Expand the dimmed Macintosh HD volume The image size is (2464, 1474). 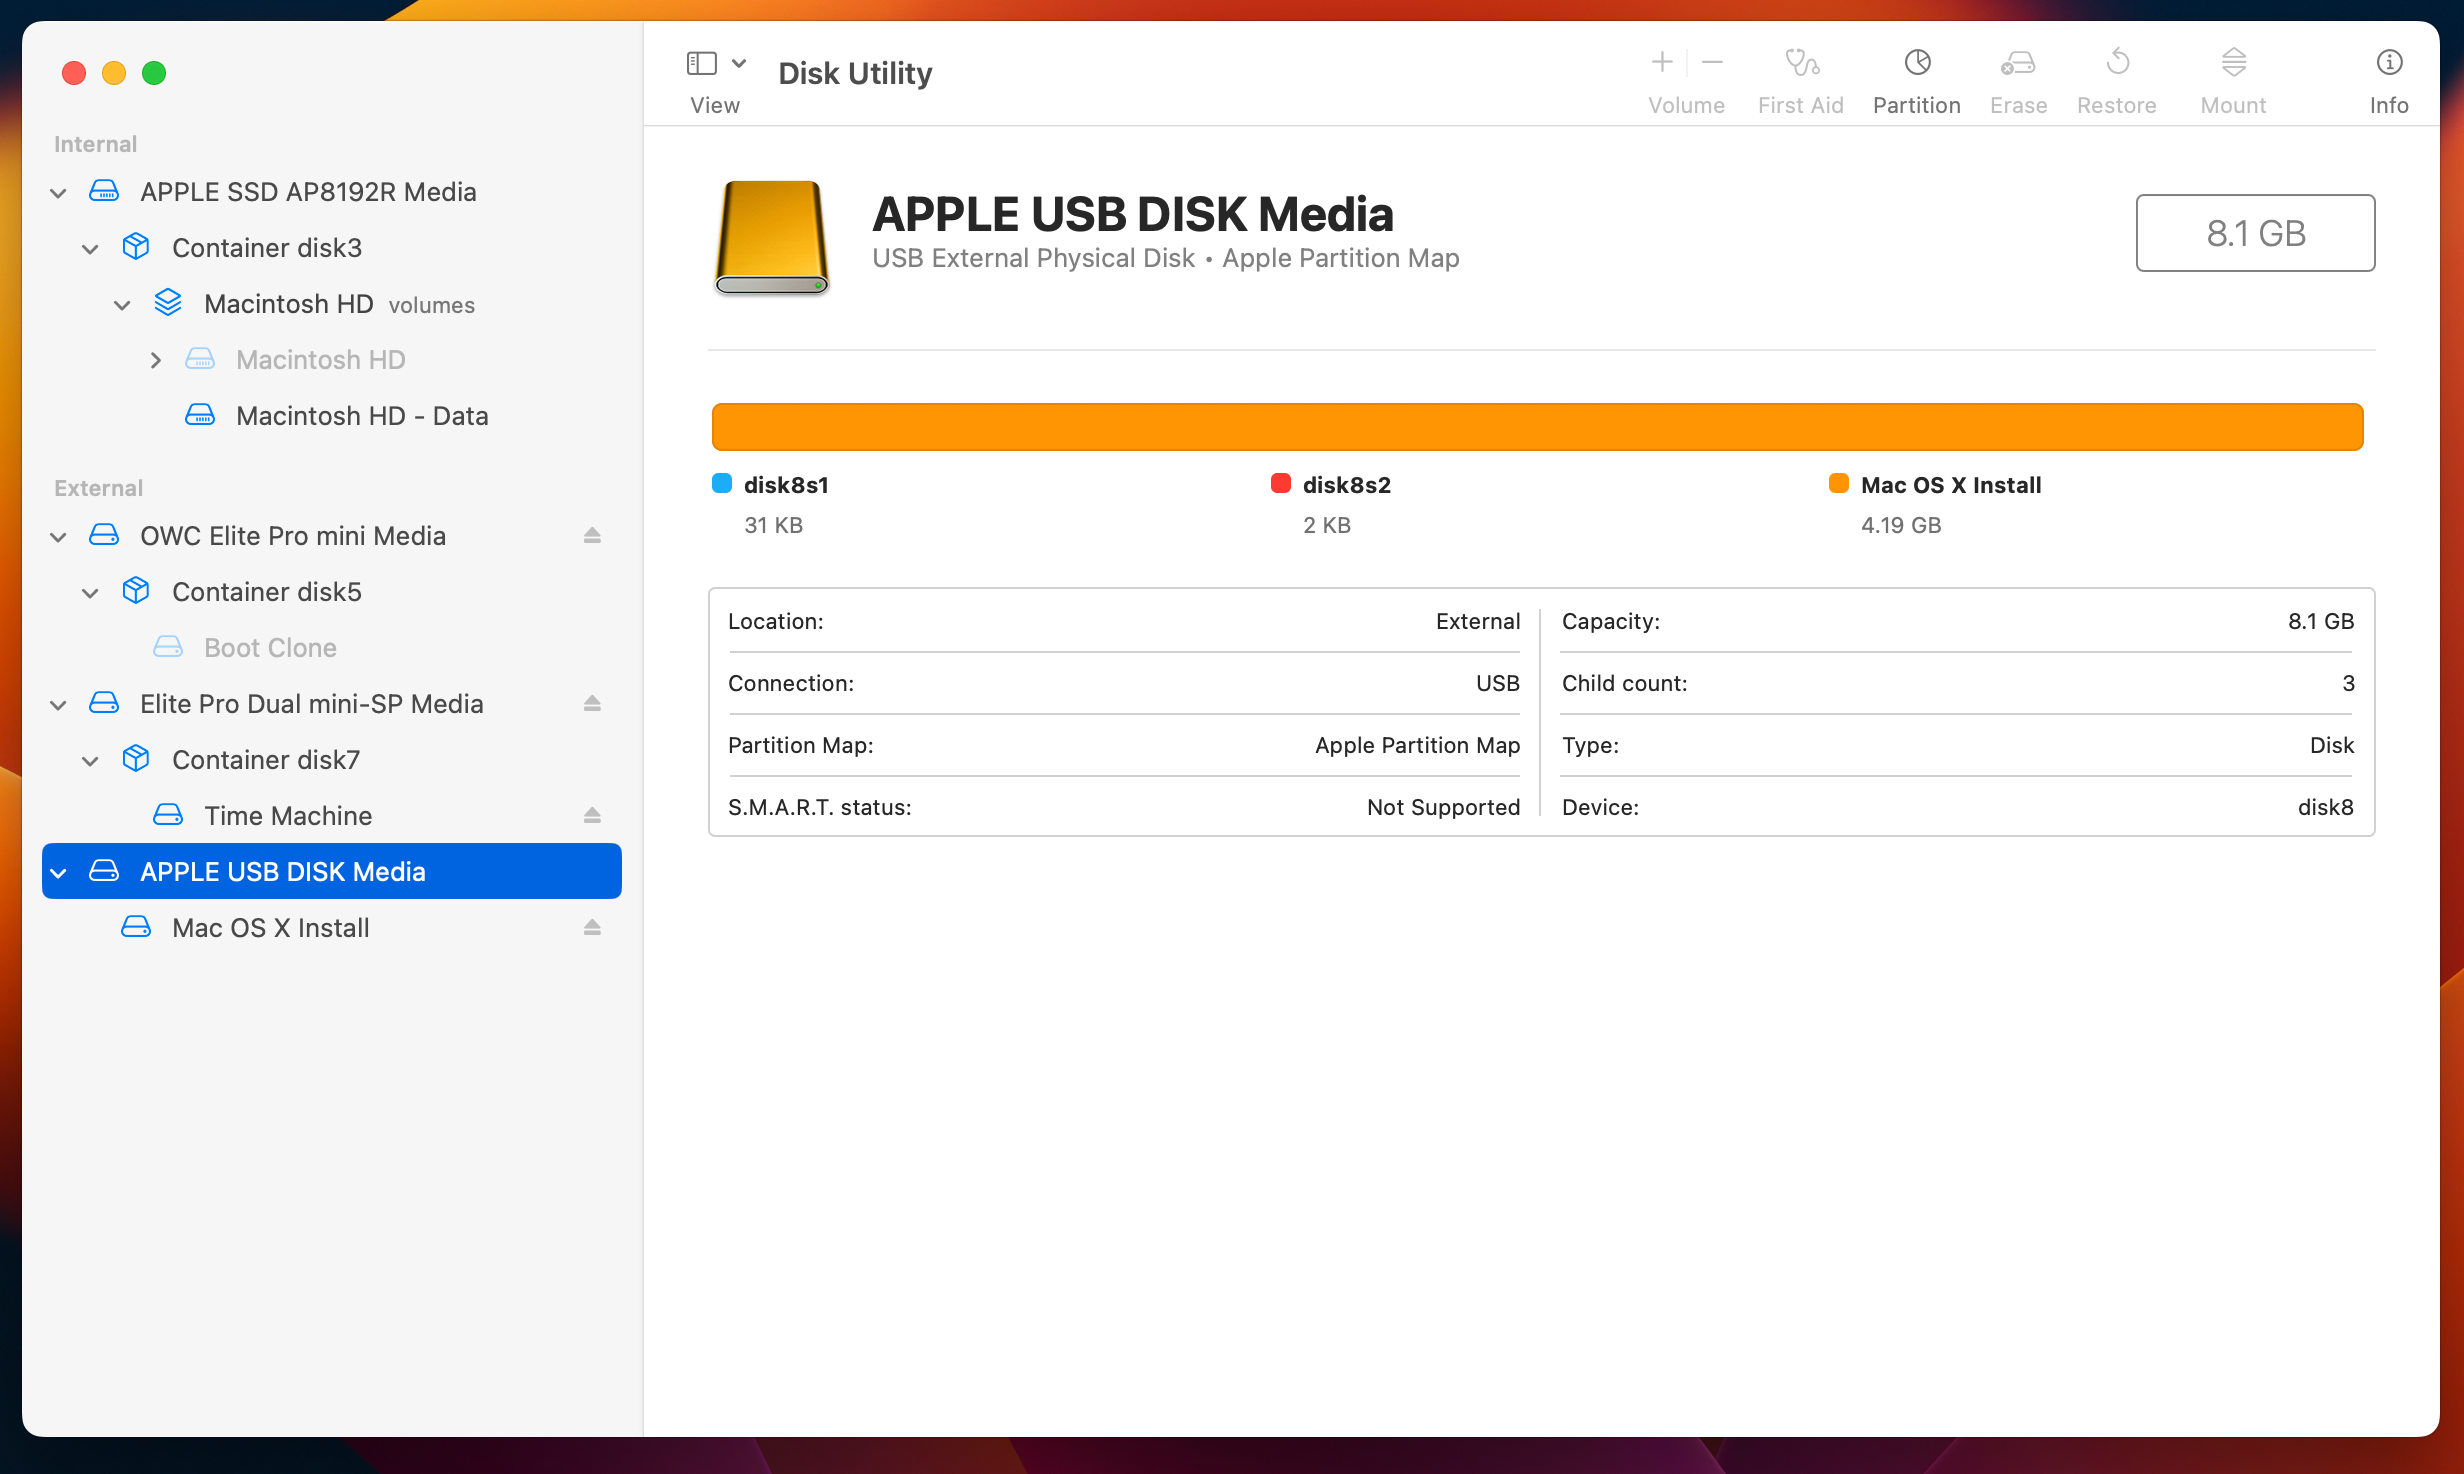click(155, 360)
